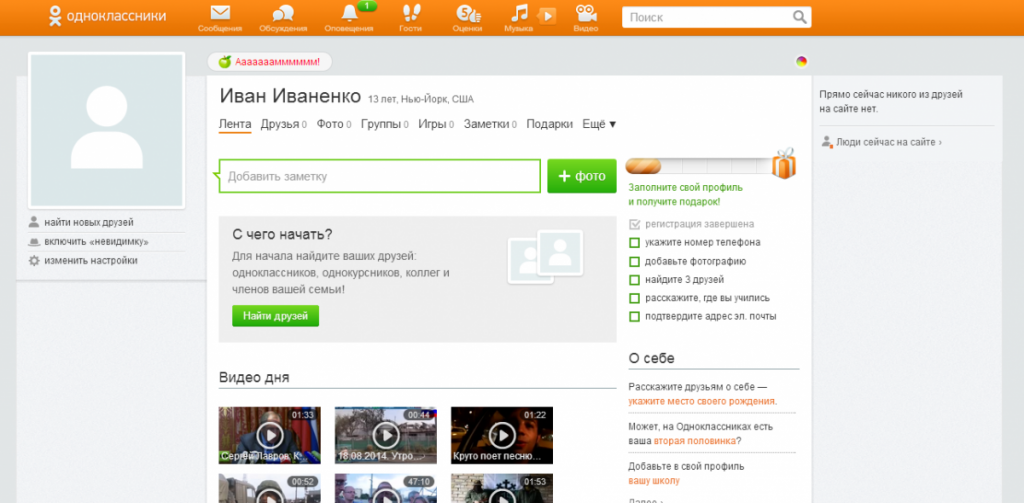This screenshot has height=503, width=1024.
Task: Open the colorful theme circle icon
Action: 801,61
